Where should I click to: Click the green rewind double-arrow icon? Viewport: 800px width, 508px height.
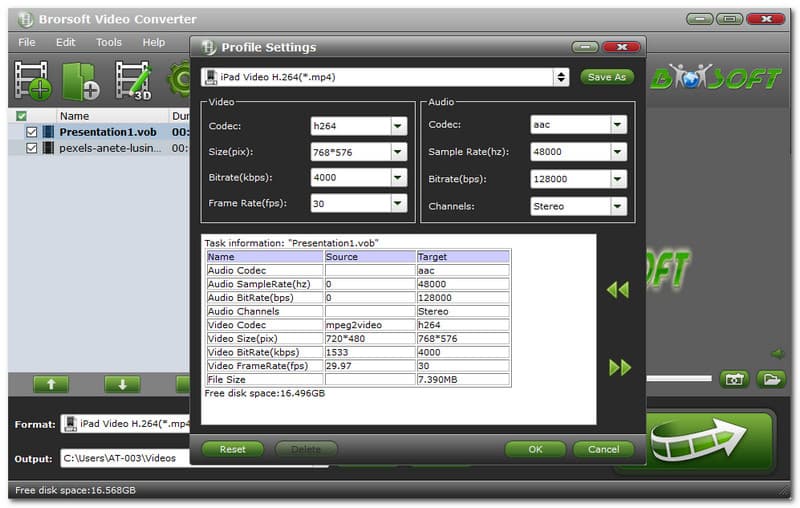618,290
